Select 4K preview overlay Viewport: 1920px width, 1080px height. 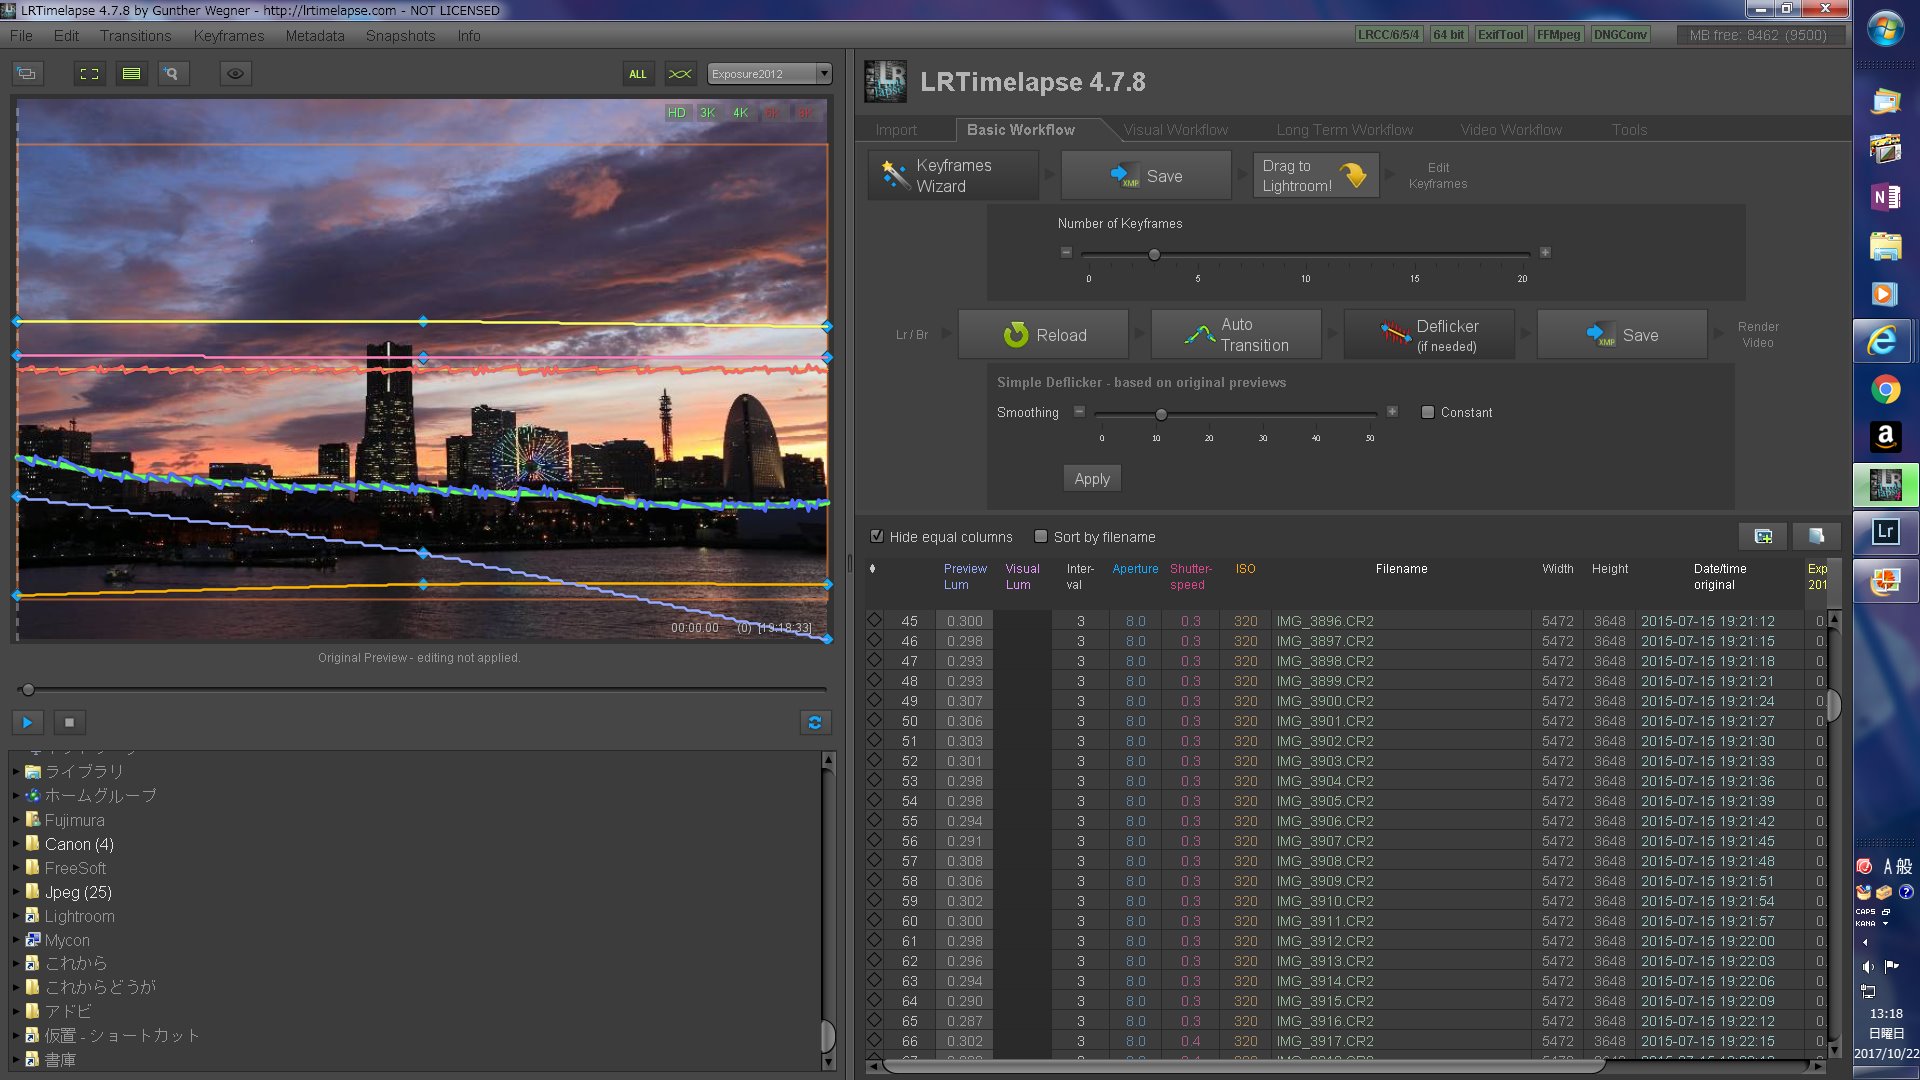click(740, 113)
